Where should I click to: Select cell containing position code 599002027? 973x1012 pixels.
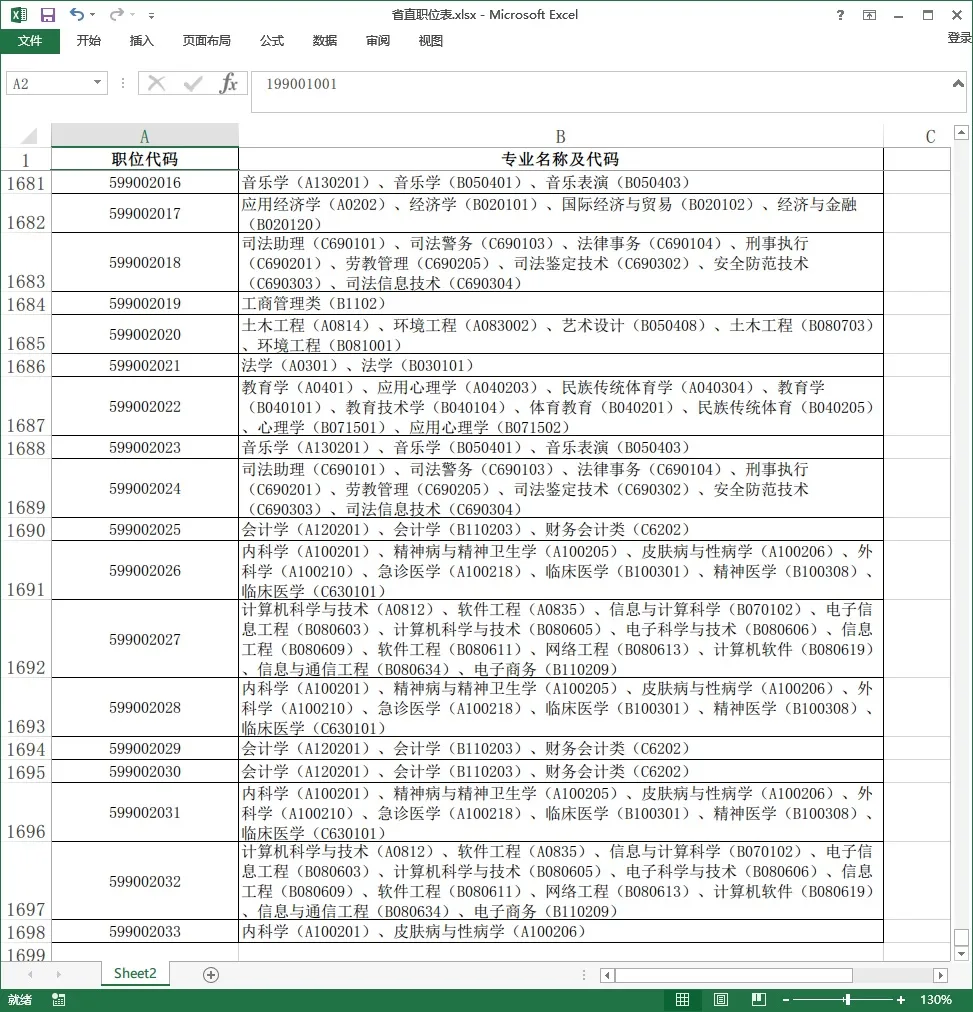tap(145, 639)
